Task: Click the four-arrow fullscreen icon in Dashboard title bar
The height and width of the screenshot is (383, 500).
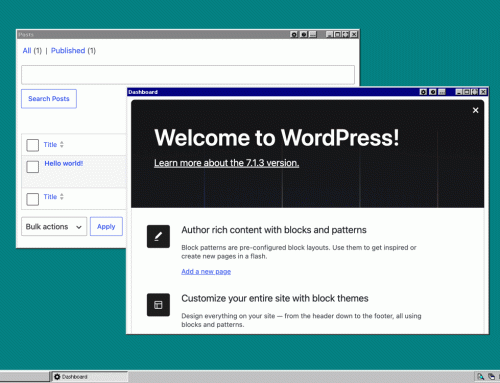Action: click(x=475, y=92)
